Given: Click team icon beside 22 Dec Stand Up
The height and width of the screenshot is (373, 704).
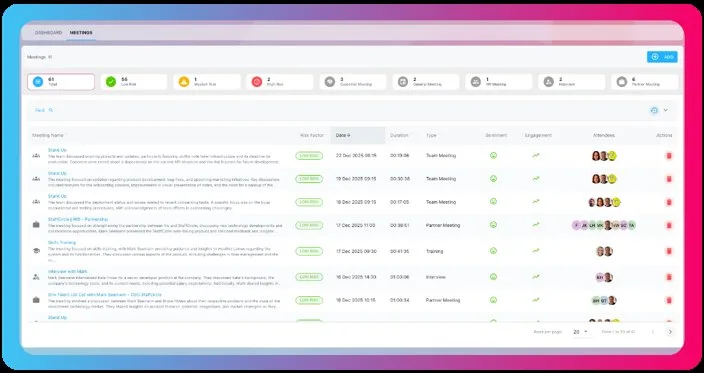Looking at the screenshot, I should 36,155.
